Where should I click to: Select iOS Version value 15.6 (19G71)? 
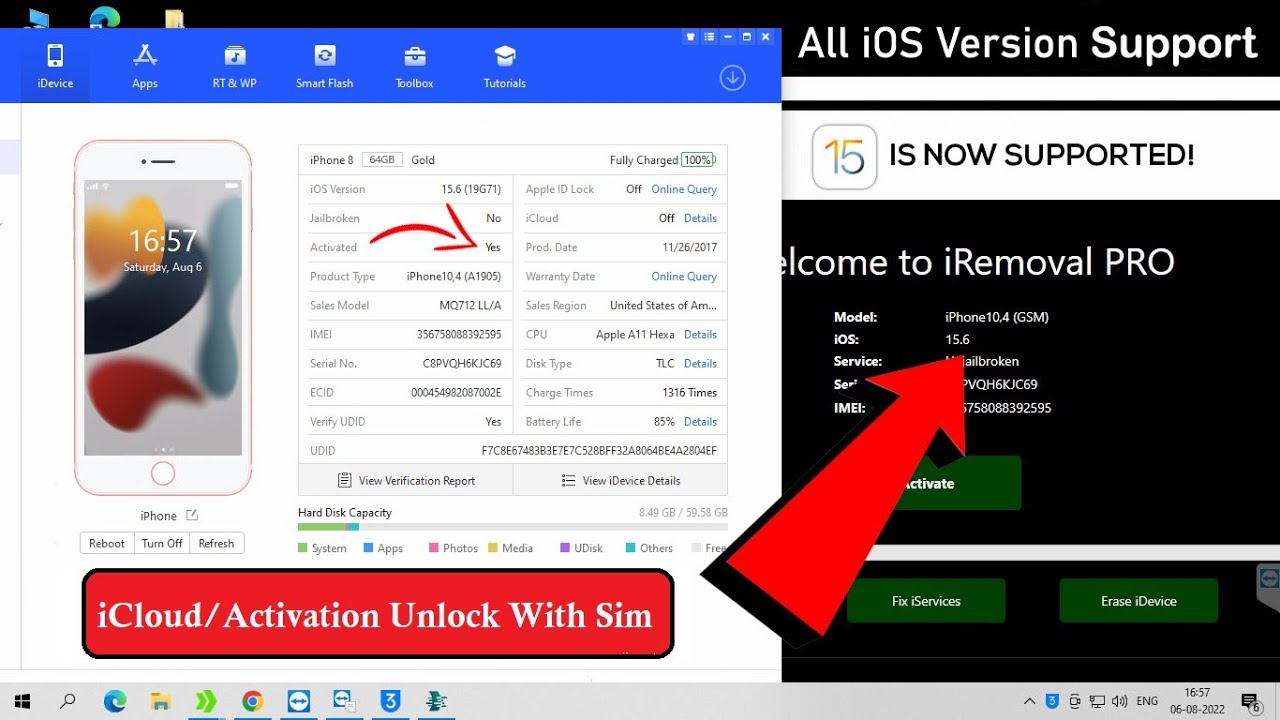pos(471,189)
